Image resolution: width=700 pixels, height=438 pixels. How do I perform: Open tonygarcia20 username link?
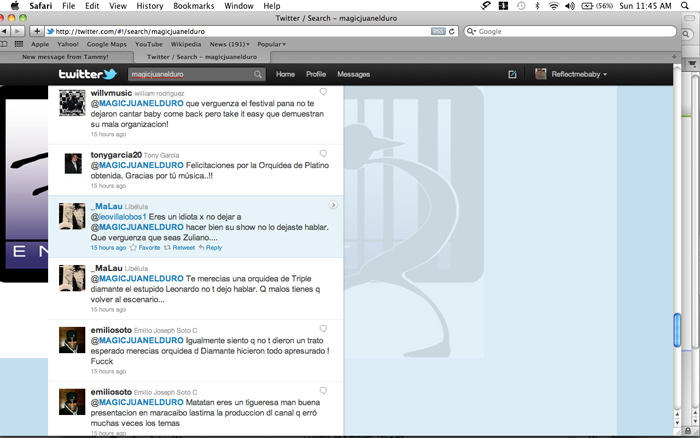point(116,155)
